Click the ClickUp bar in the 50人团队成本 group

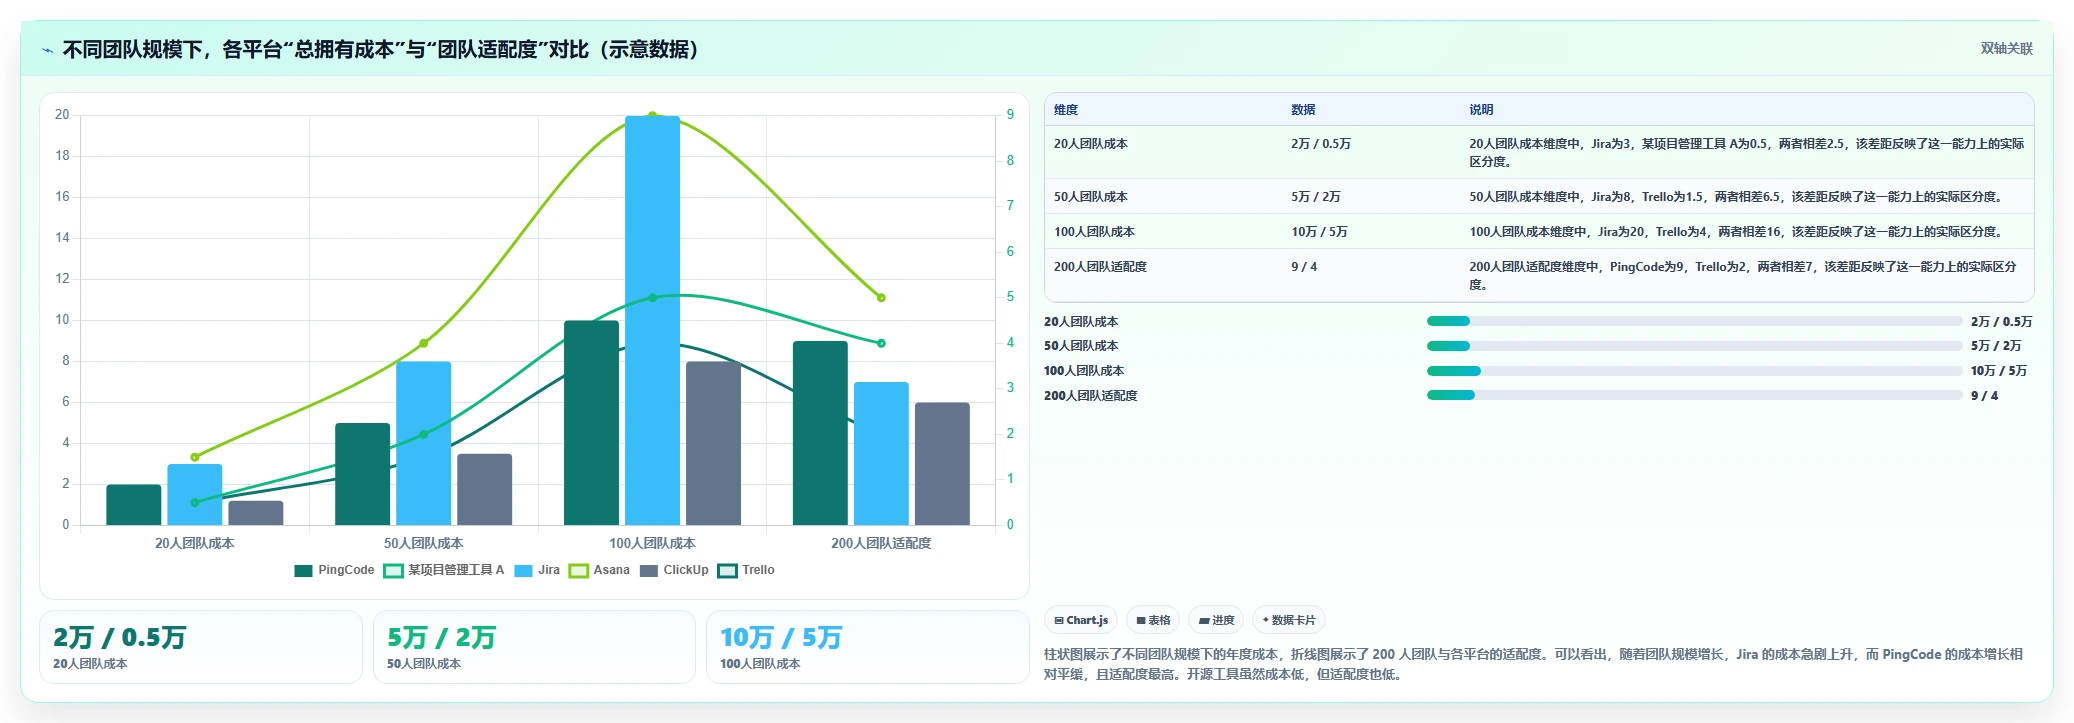[485, 489]
